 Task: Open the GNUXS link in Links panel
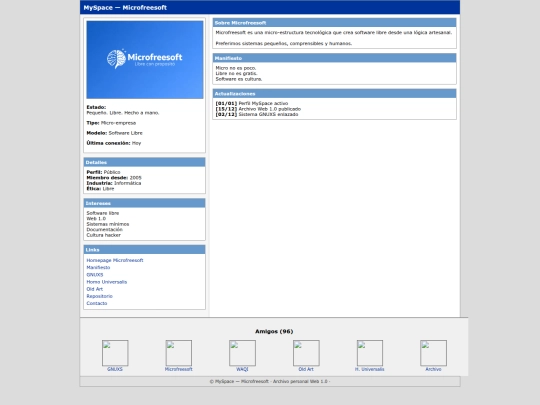[x=95, y=275]
